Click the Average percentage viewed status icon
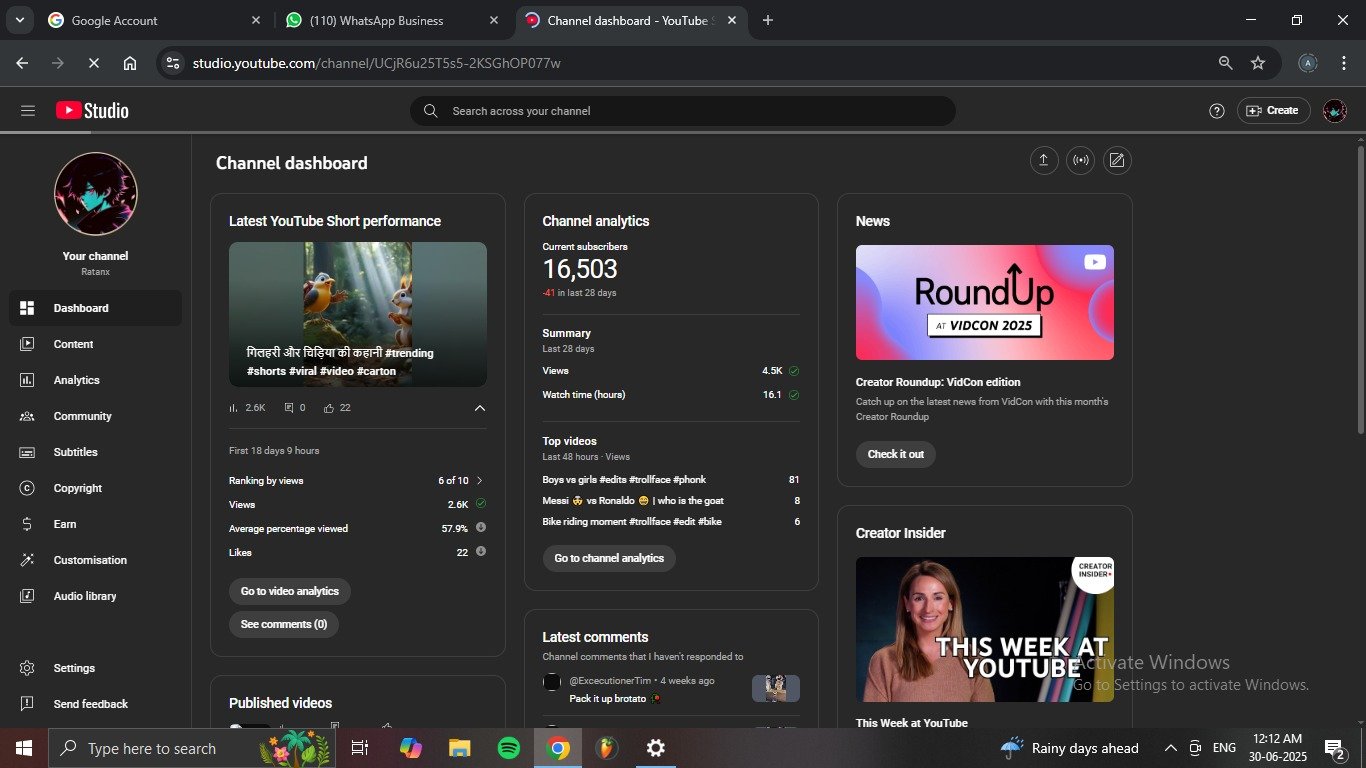Viewport: 1366px width, 768px height. click(x=481, y=528)
